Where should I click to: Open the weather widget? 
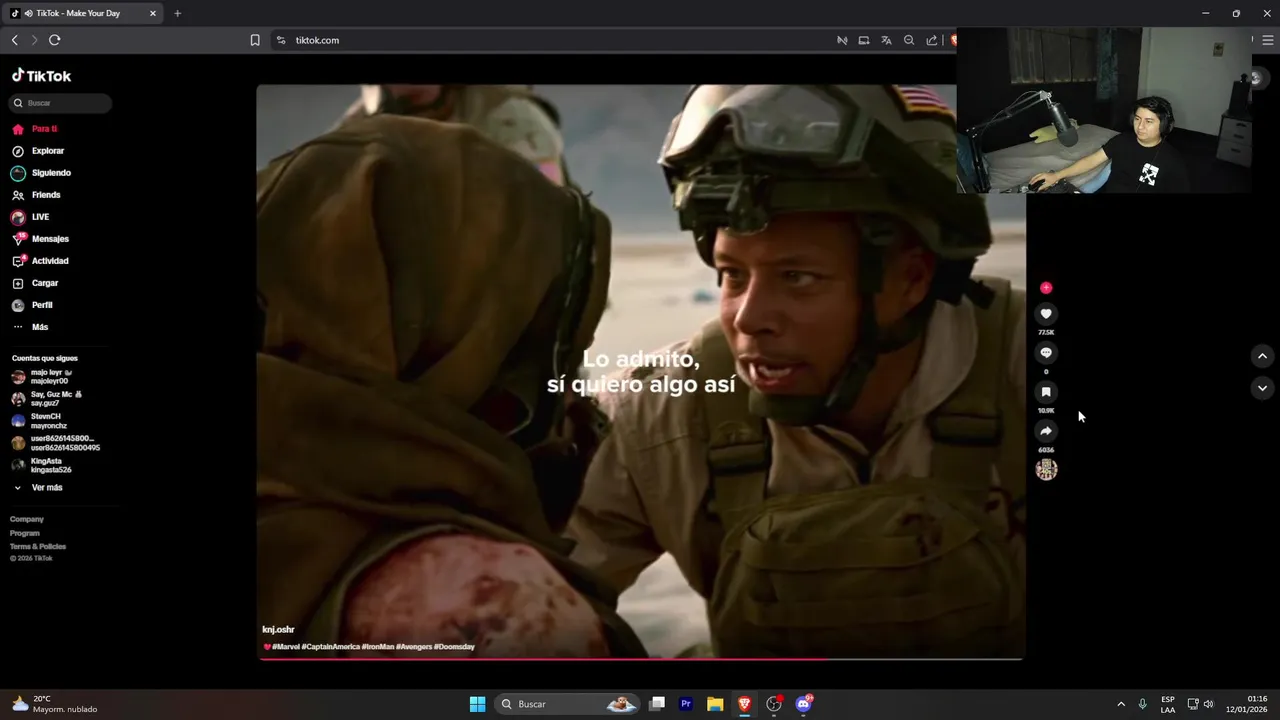tap(55, 704)
